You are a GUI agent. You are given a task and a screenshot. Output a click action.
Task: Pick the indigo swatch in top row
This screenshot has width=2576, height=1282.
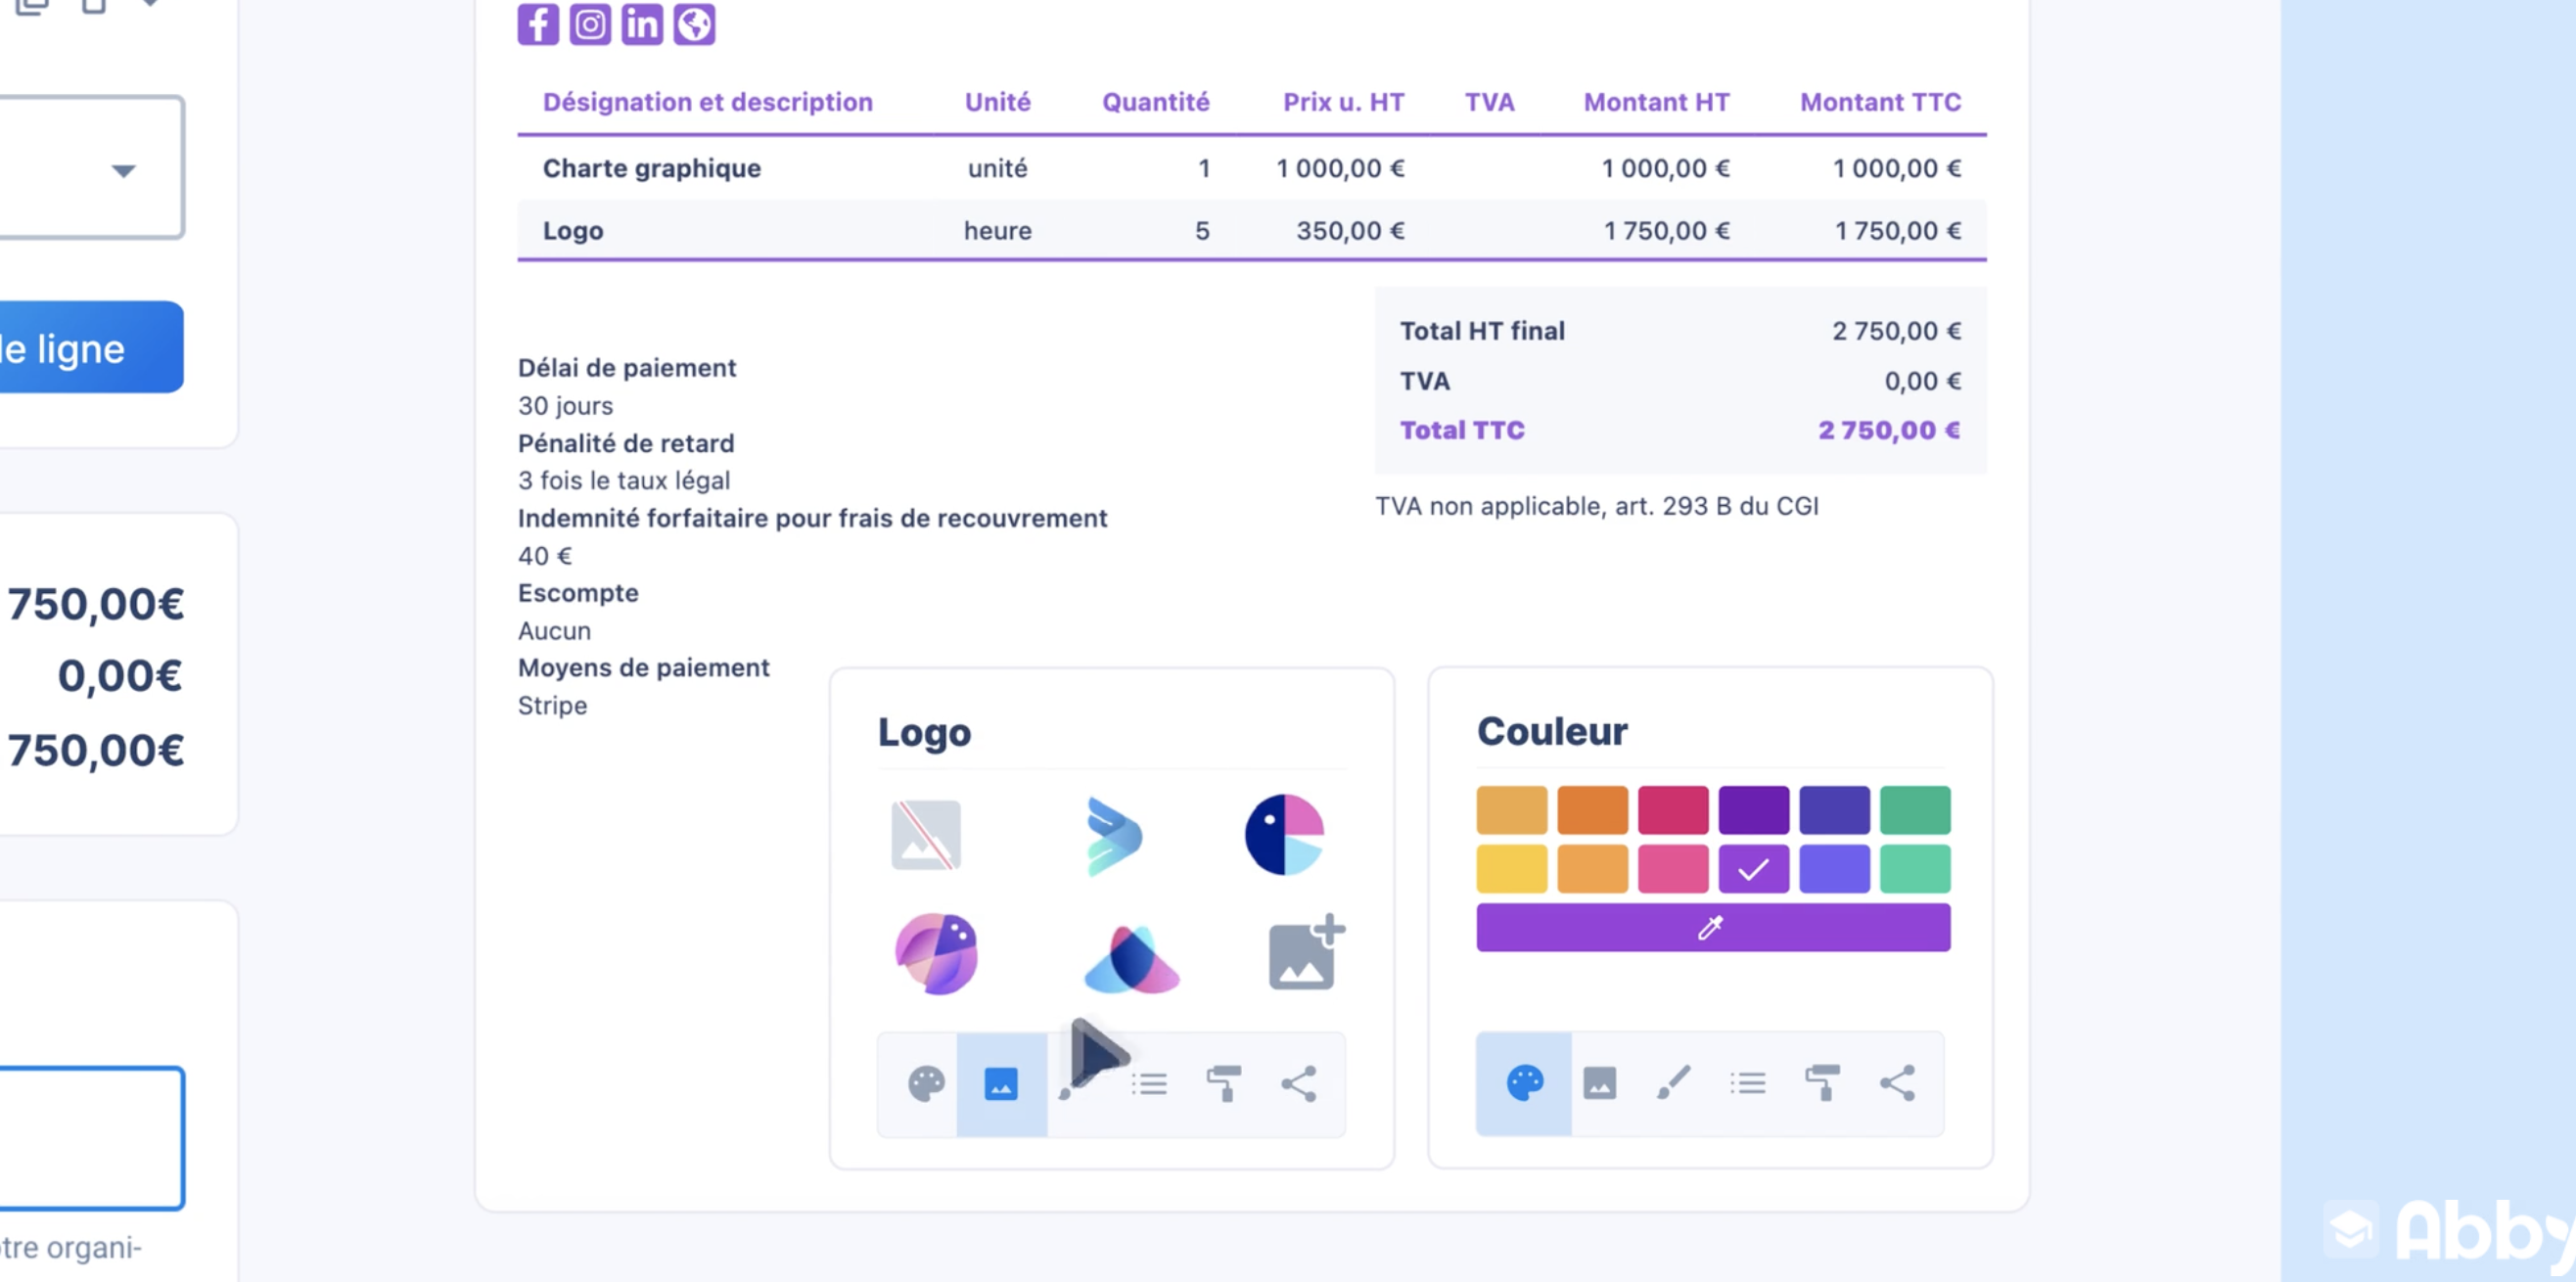1835,810
